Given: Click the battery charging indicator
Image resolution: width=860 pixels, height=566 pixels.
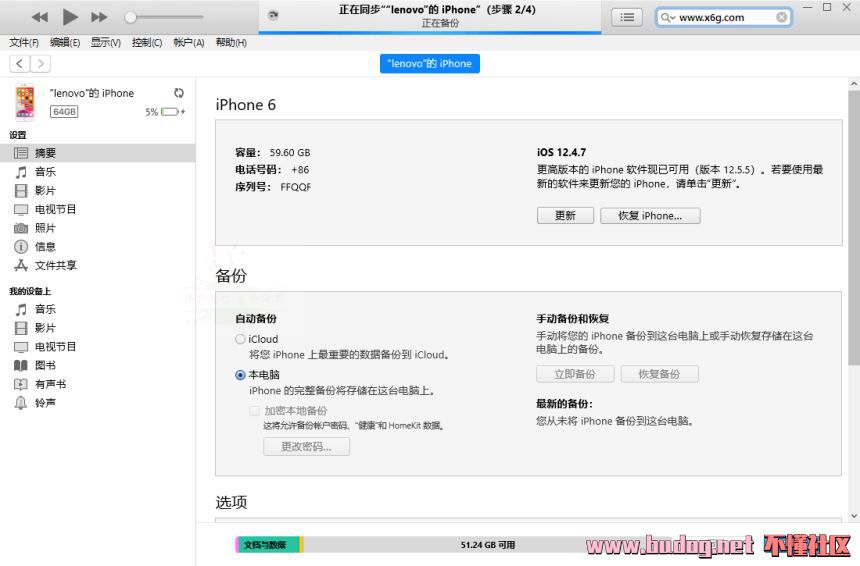Looking at the screenshot, I should pyautogui.click(x=172, y=112).
